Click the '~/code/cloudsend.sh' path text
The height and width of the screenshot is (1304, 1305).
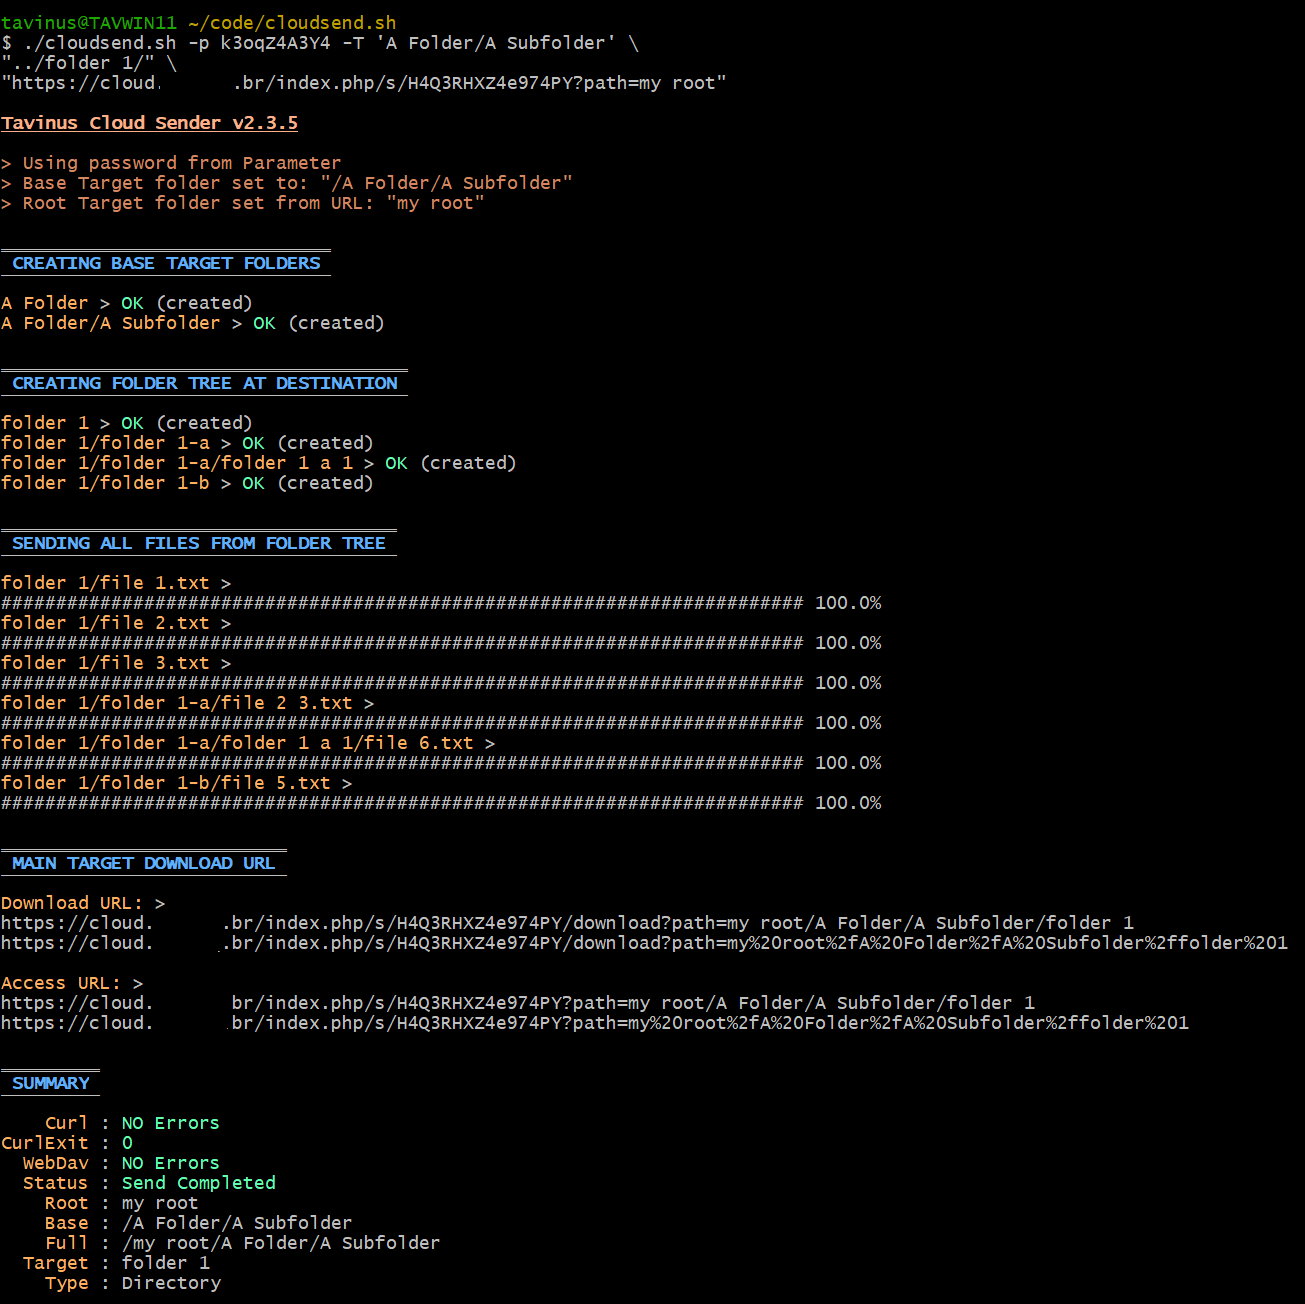click(292, 23)
